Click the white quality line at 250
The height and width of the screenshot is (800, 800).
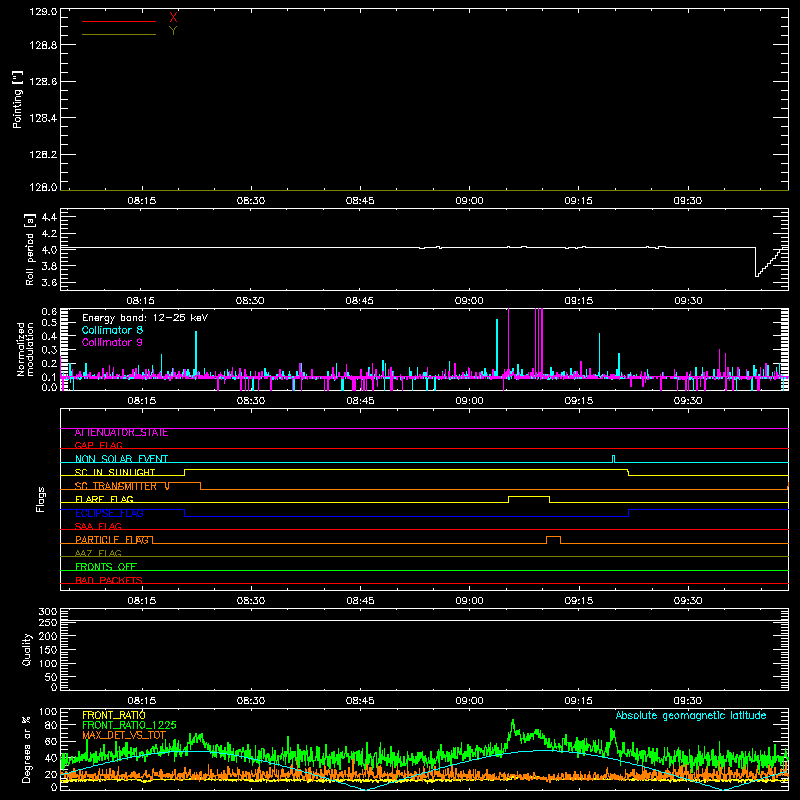point(424,620)
